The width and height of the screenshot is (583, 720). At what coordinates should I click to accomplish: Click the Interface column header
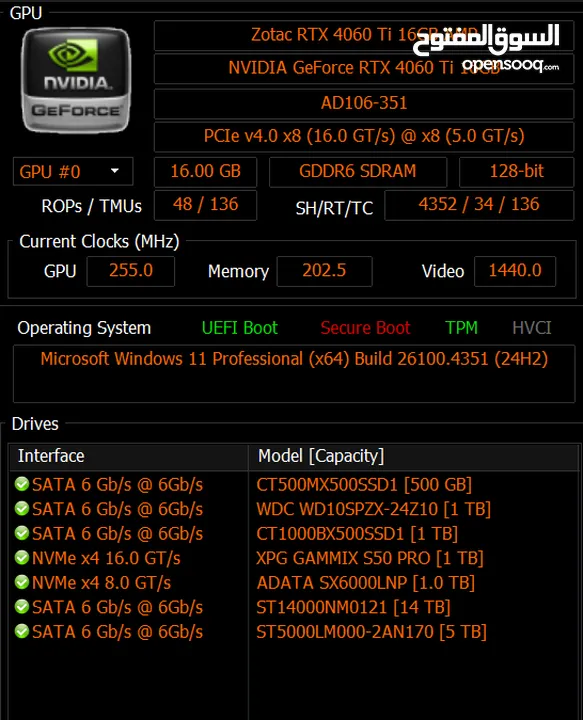click(129, 456)
